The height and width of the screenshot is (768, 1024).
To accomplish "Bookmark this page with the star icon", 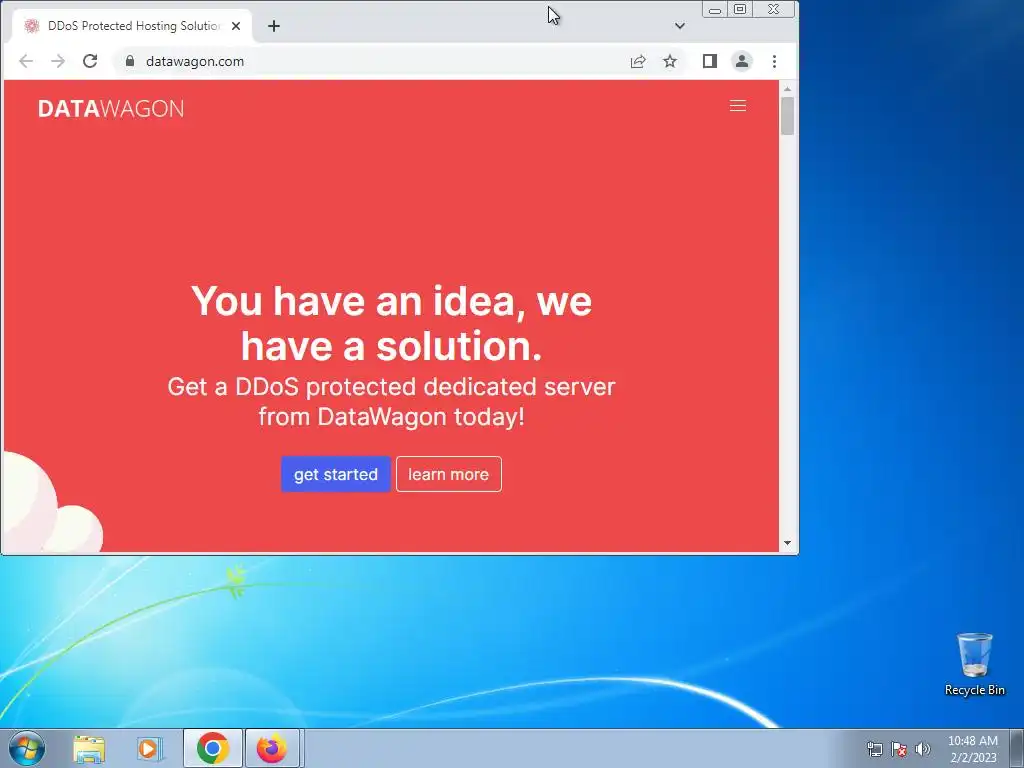I will click(x=670, y=61).
